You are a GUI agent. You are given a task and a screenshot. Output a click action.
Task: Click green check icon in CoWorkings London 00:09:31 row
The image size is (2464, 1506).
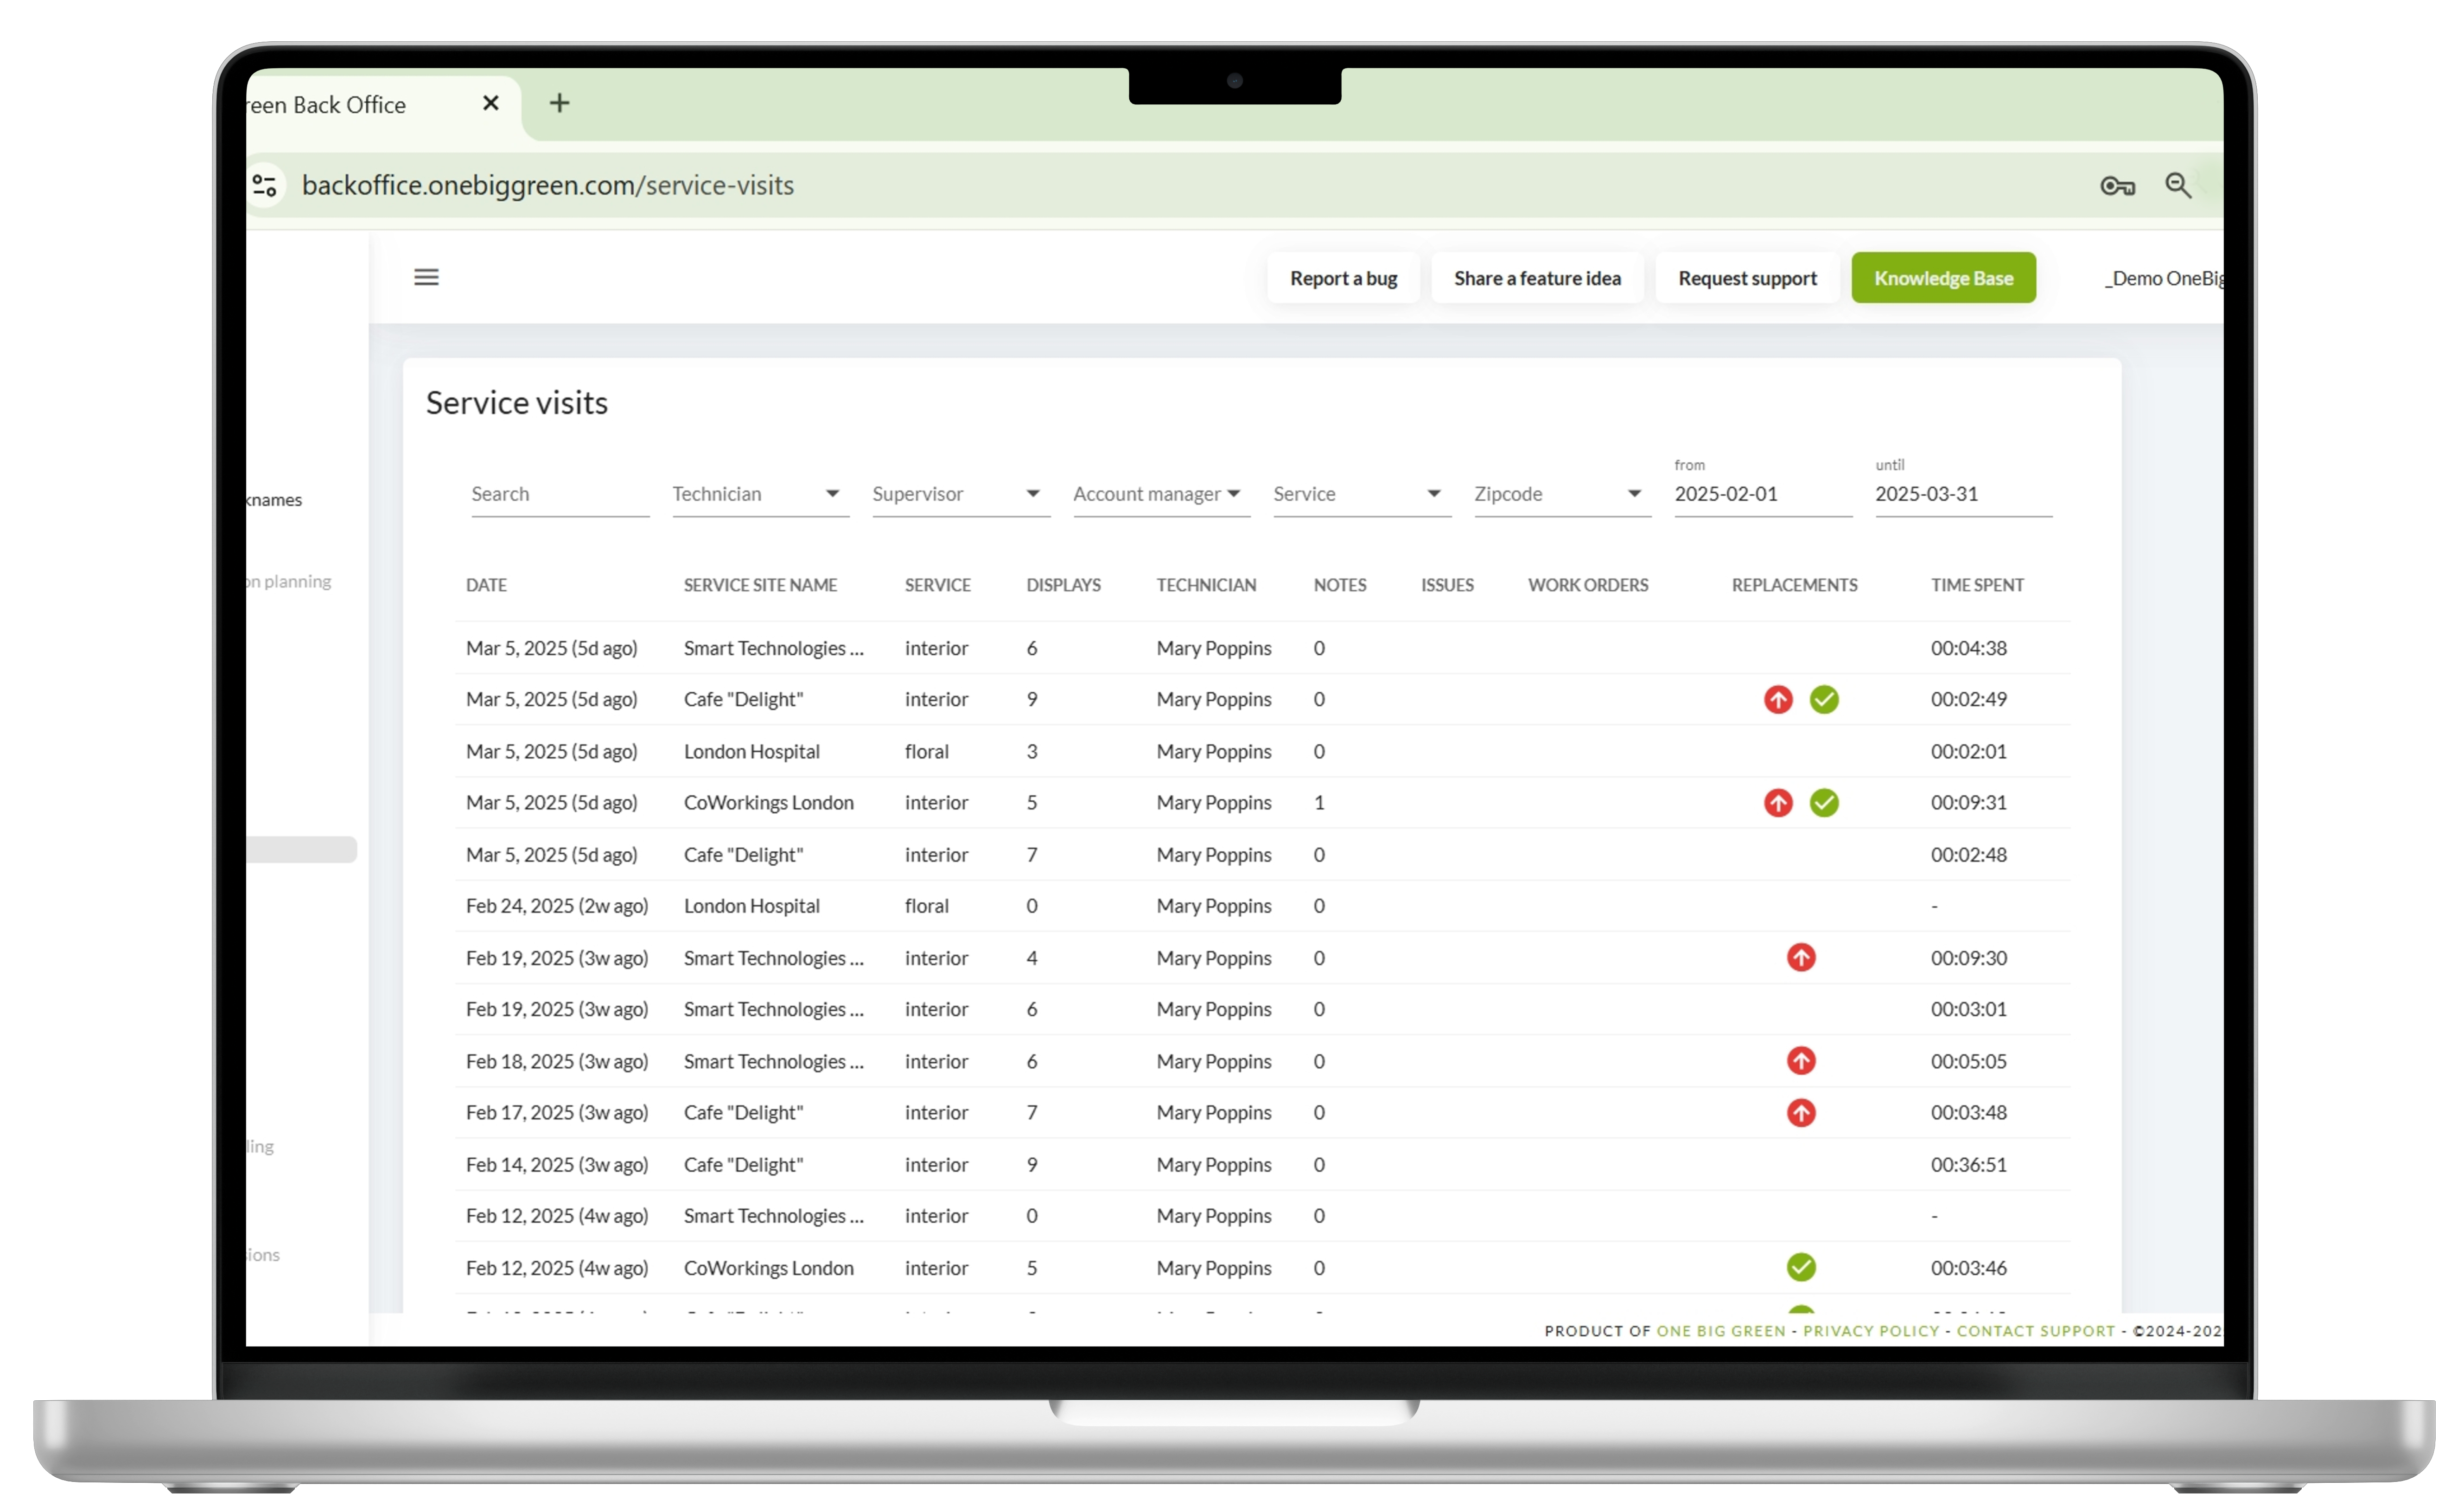coord(1824,802)
